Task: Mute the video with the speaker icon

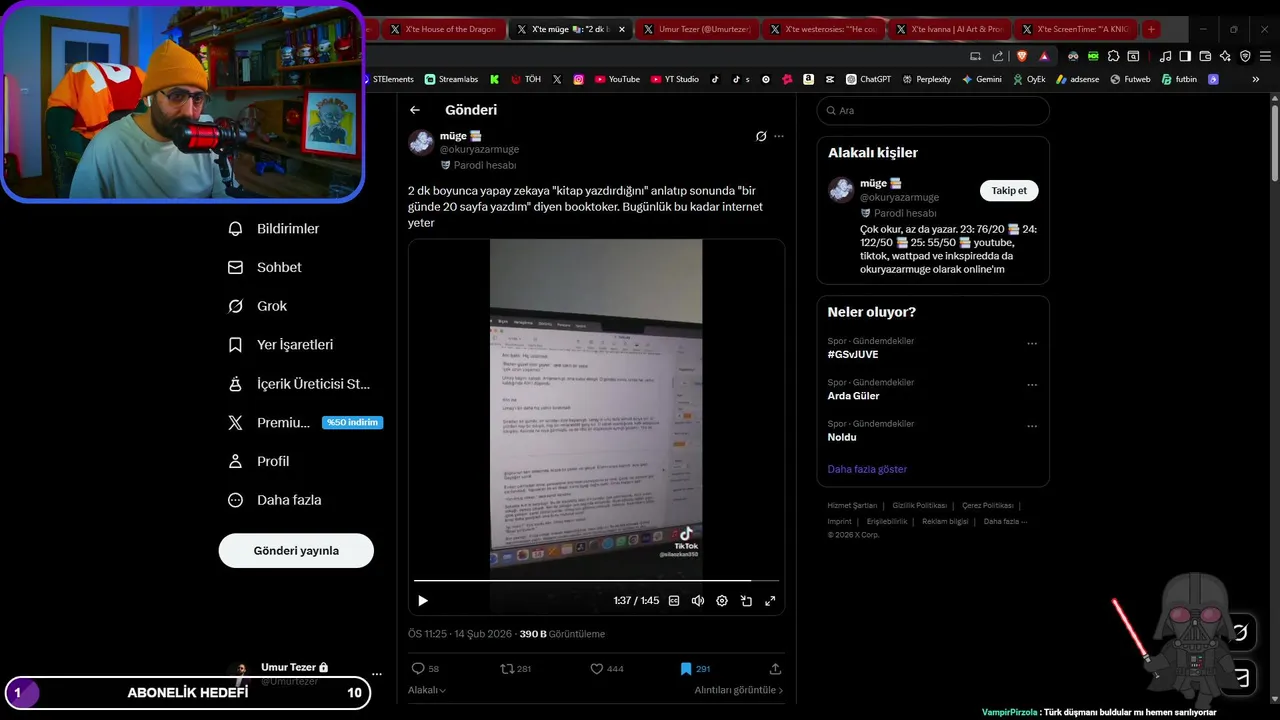Action: [698, 601]
